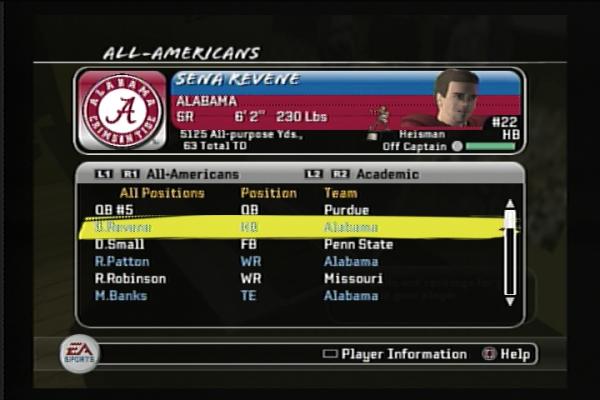Click the Player Information select-button icon
The height and width of the screenshot is (400, 600).
click(330, 354)
